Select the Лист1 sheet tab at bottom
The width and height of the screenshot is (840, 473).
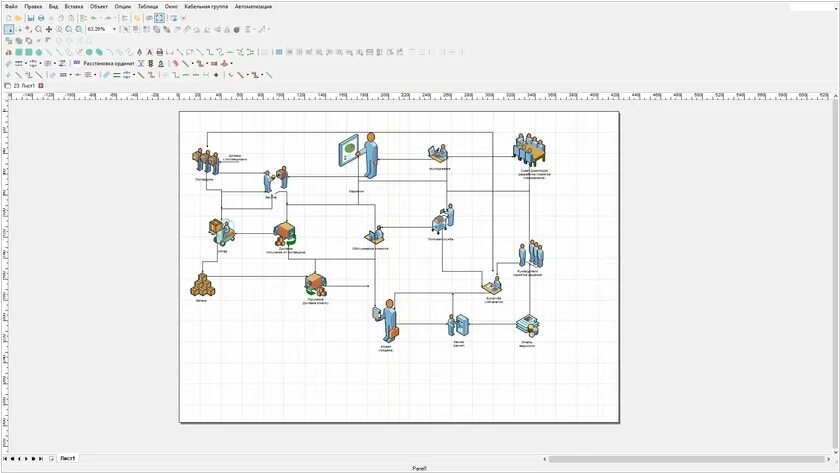(x=68, y=459)
